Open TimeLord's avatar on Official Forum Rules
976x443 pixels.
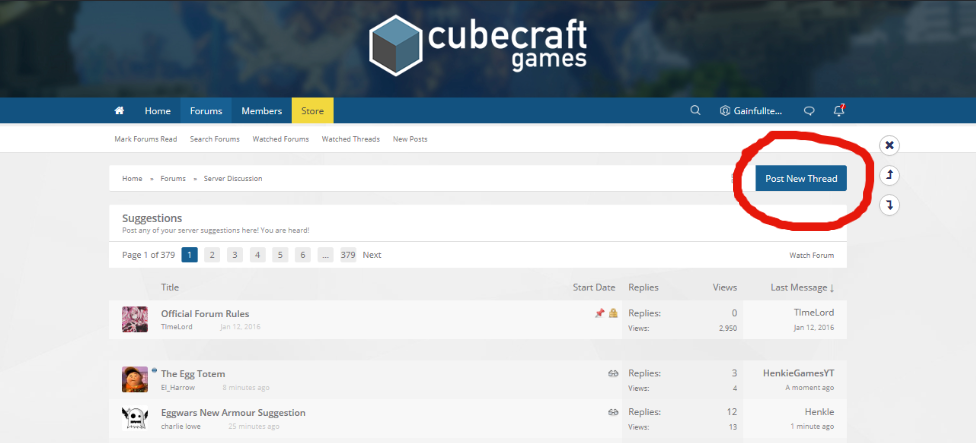[134, 319]
